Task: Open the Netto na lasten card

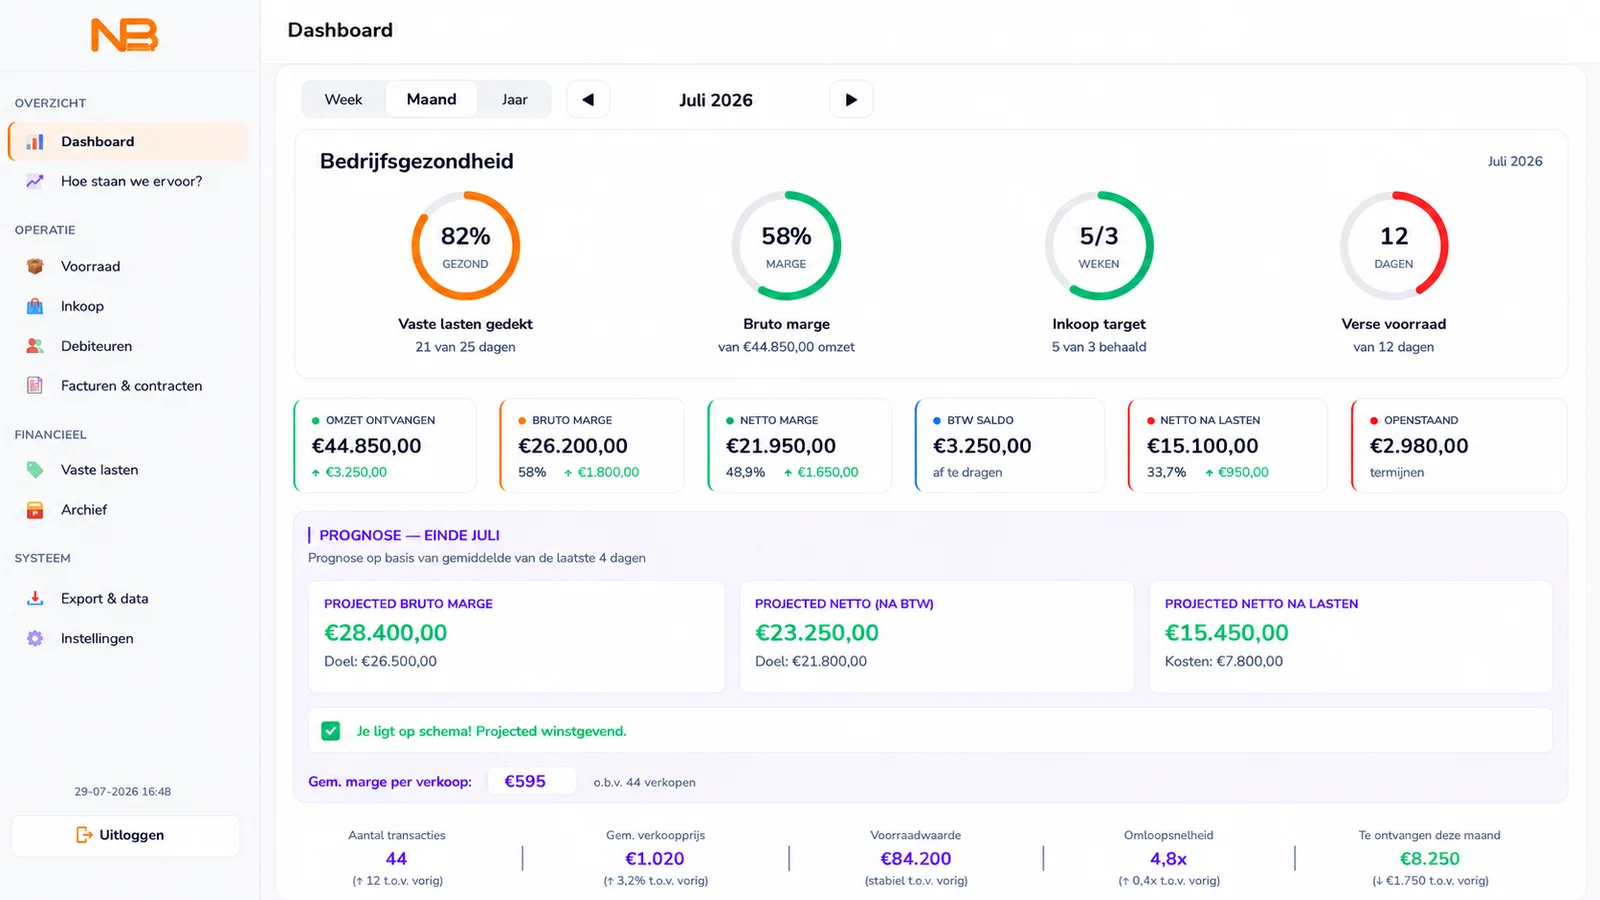Action: 1228,445
